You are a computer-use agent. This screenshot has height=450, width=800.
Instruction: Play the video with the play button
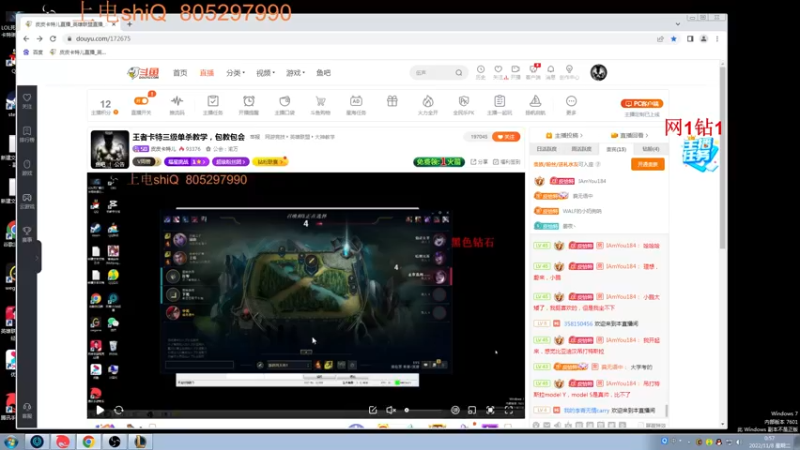tap(100, 410)
